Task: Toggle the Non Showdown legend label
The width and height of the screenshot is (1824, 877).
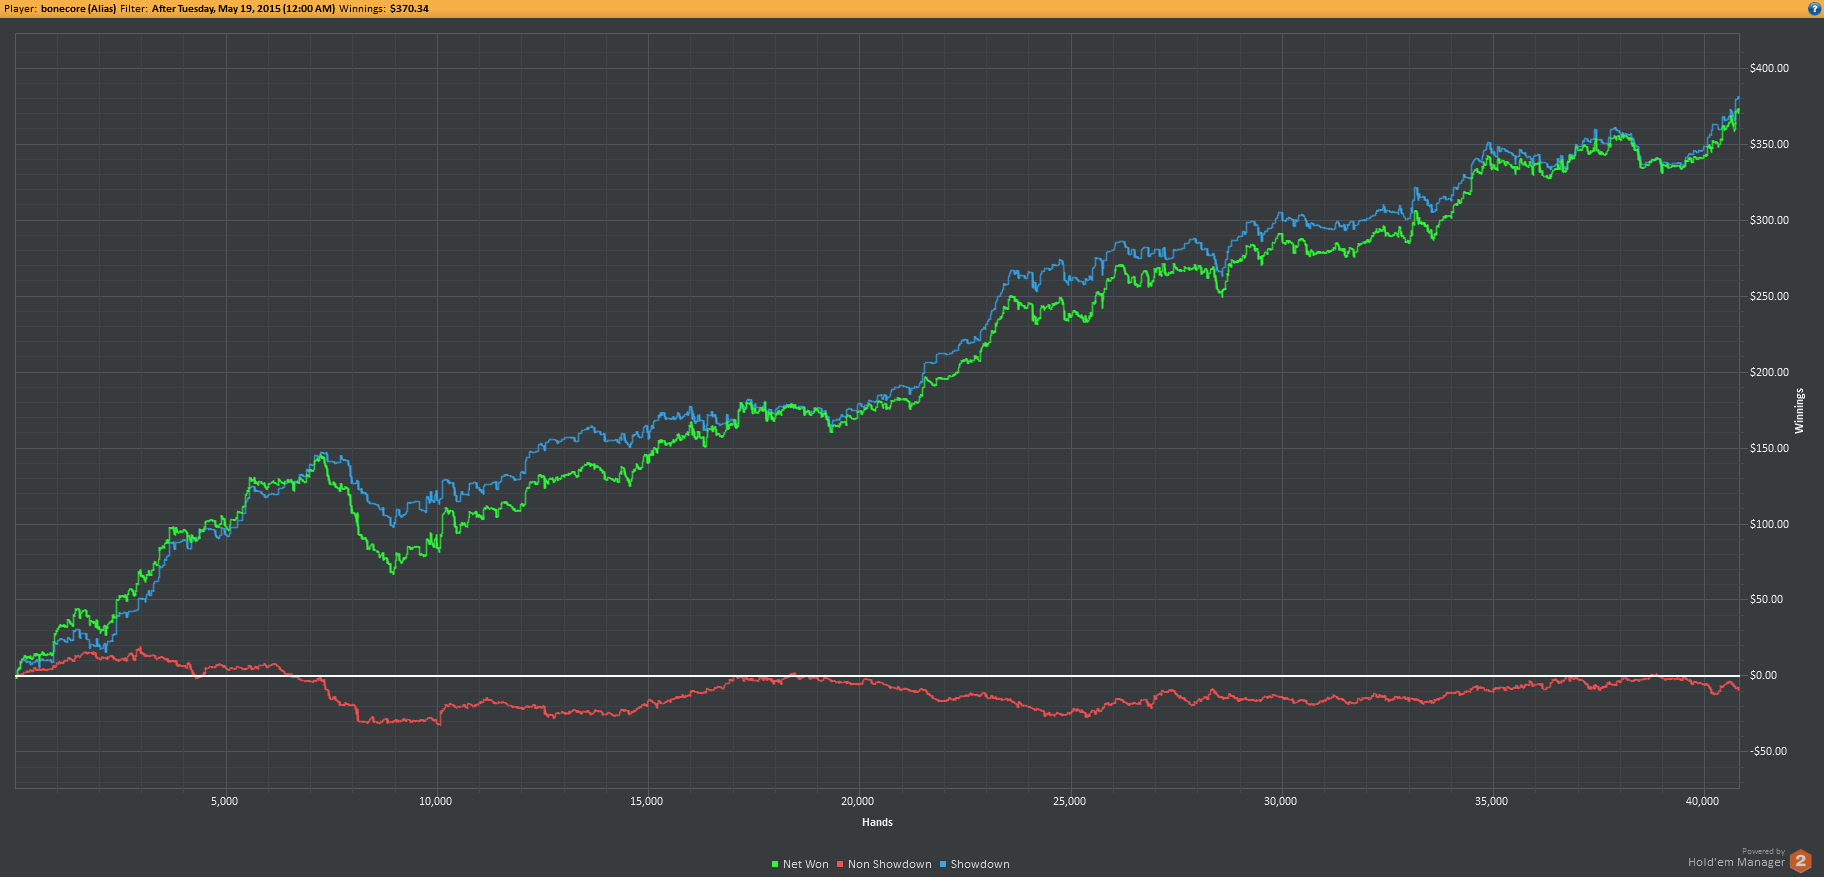Action: point(890,864)
